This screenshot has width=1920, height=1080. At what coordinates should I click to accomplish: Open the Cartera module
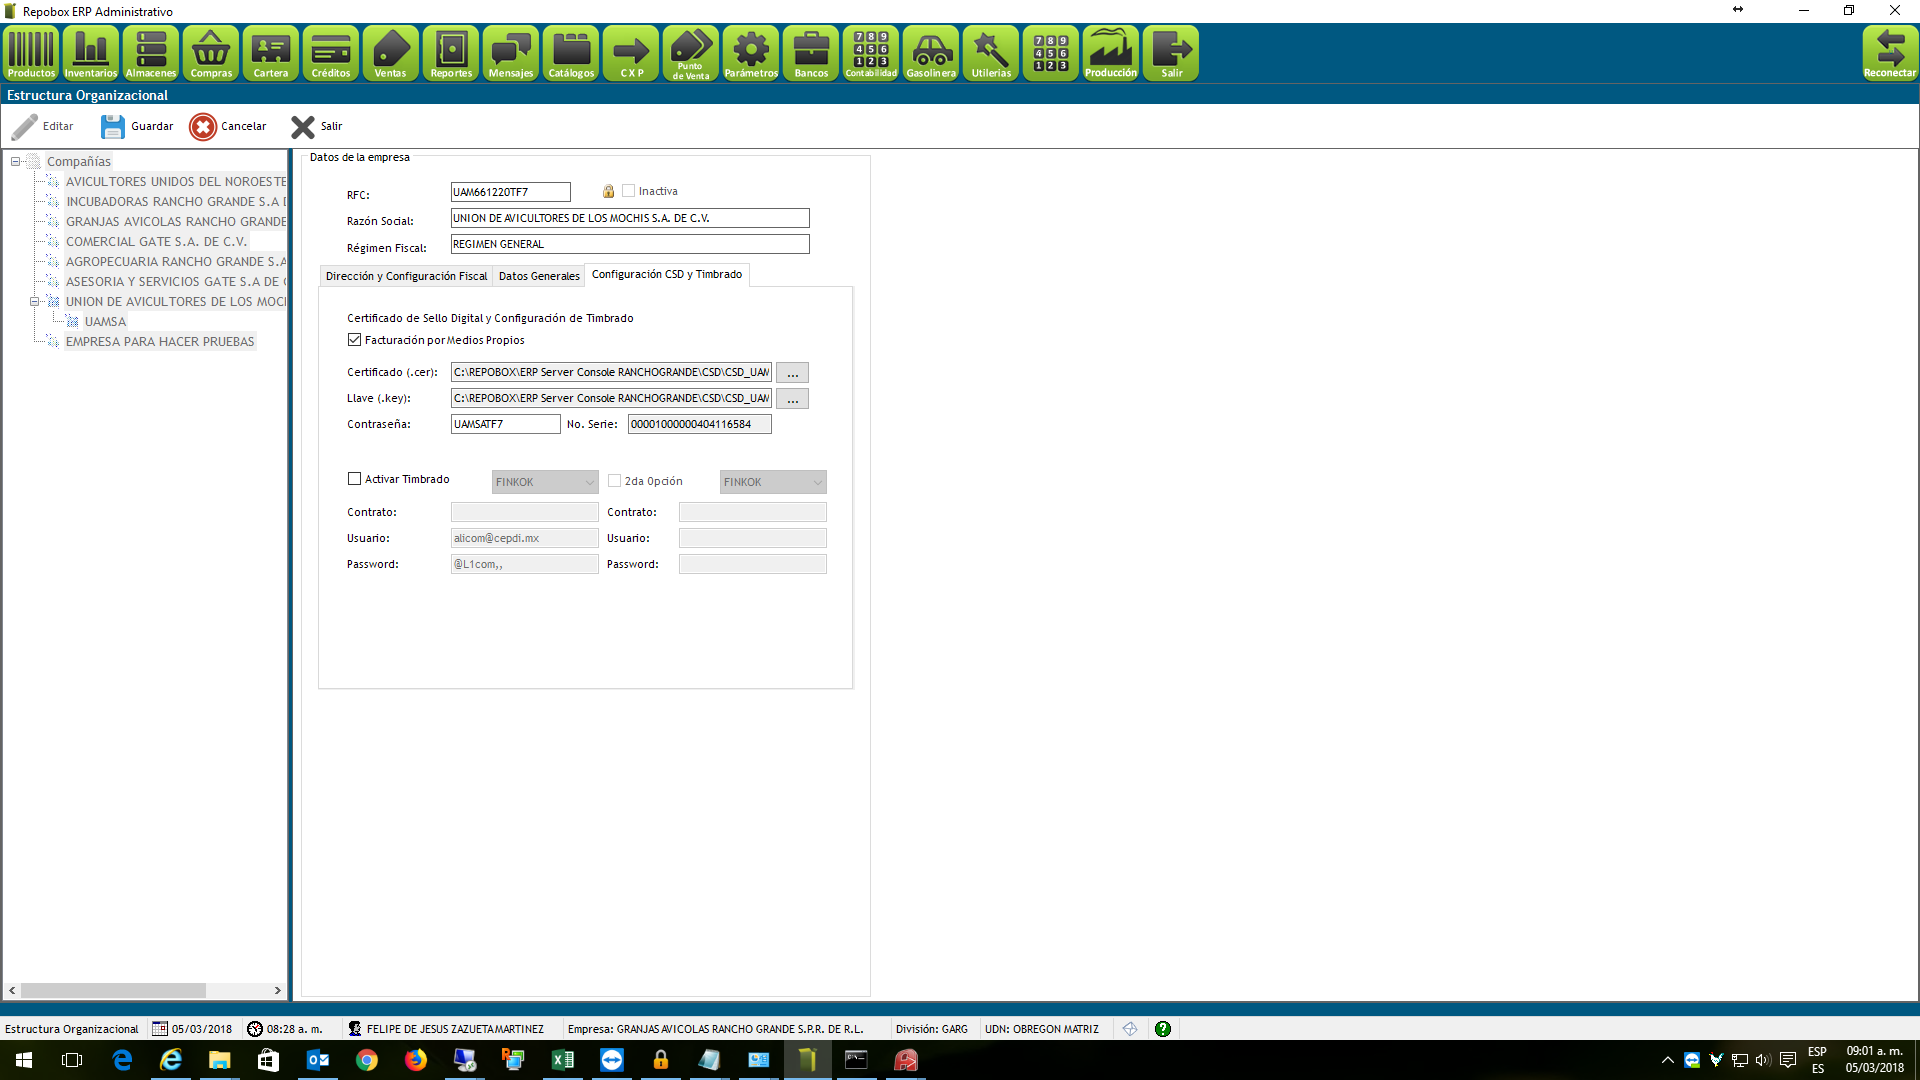point(271,53)
